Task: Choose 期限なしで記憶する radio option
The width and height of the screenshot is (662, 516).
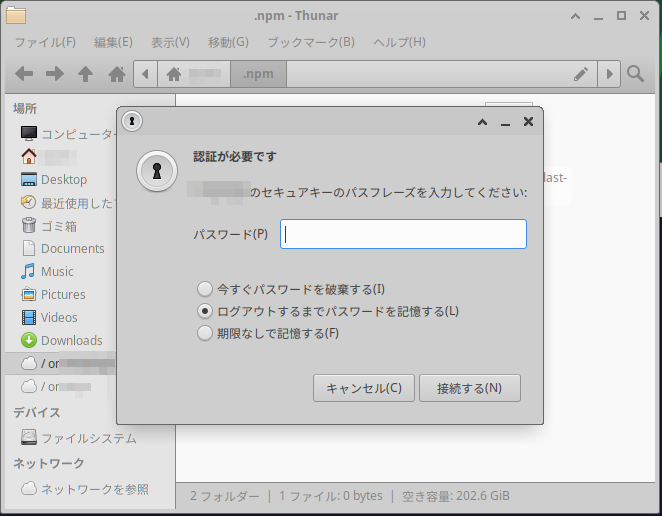Action: pos(206,333)
